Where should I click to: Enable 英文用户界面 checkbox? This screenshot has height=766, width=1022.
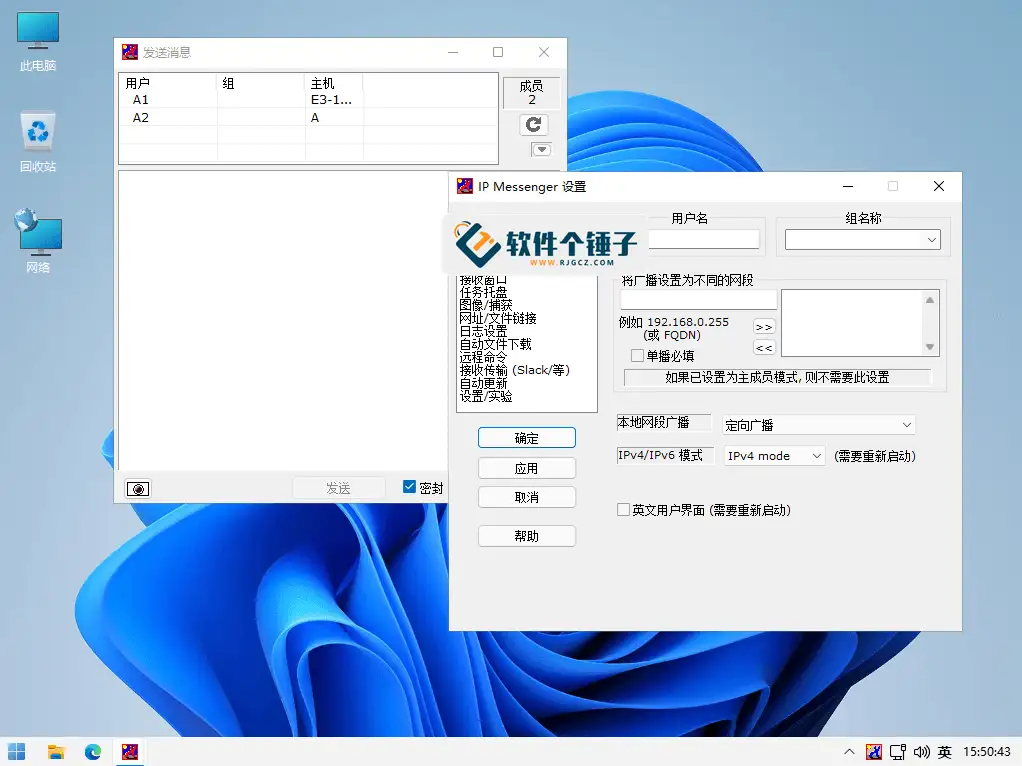[x=624, y=510]
